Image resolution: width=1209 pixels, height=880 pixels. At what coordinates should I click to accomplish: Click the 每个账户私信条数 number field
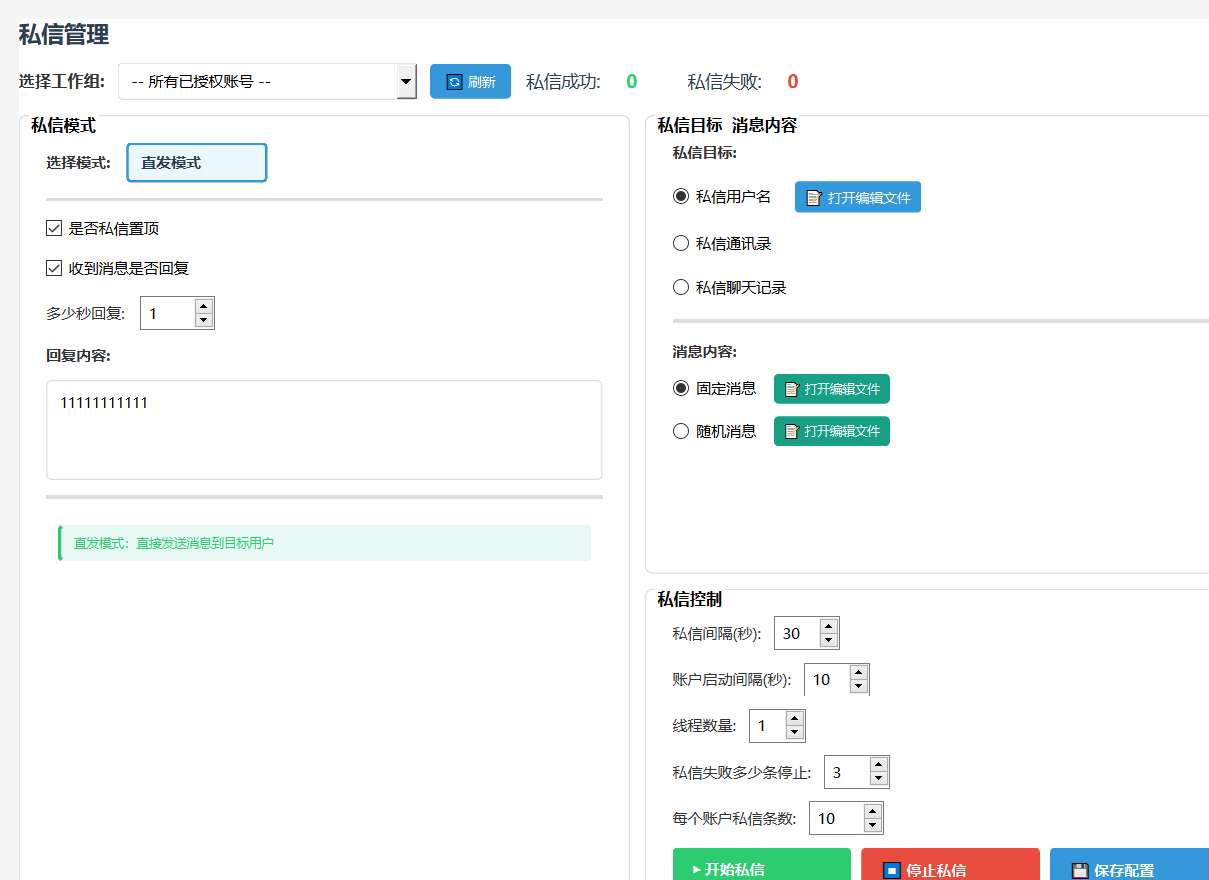click(x=836, y=818)
